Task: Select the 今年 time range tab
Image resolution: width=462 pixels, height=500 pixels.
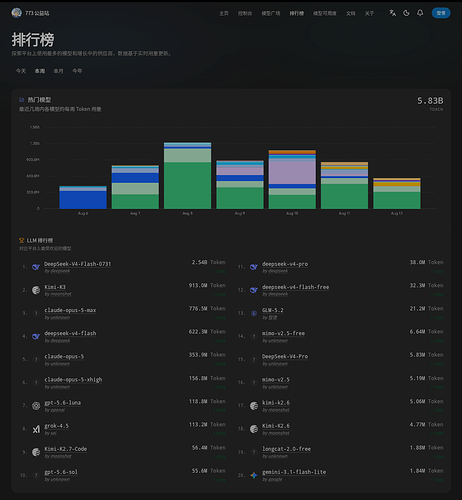Action: (x=77, y=71)
